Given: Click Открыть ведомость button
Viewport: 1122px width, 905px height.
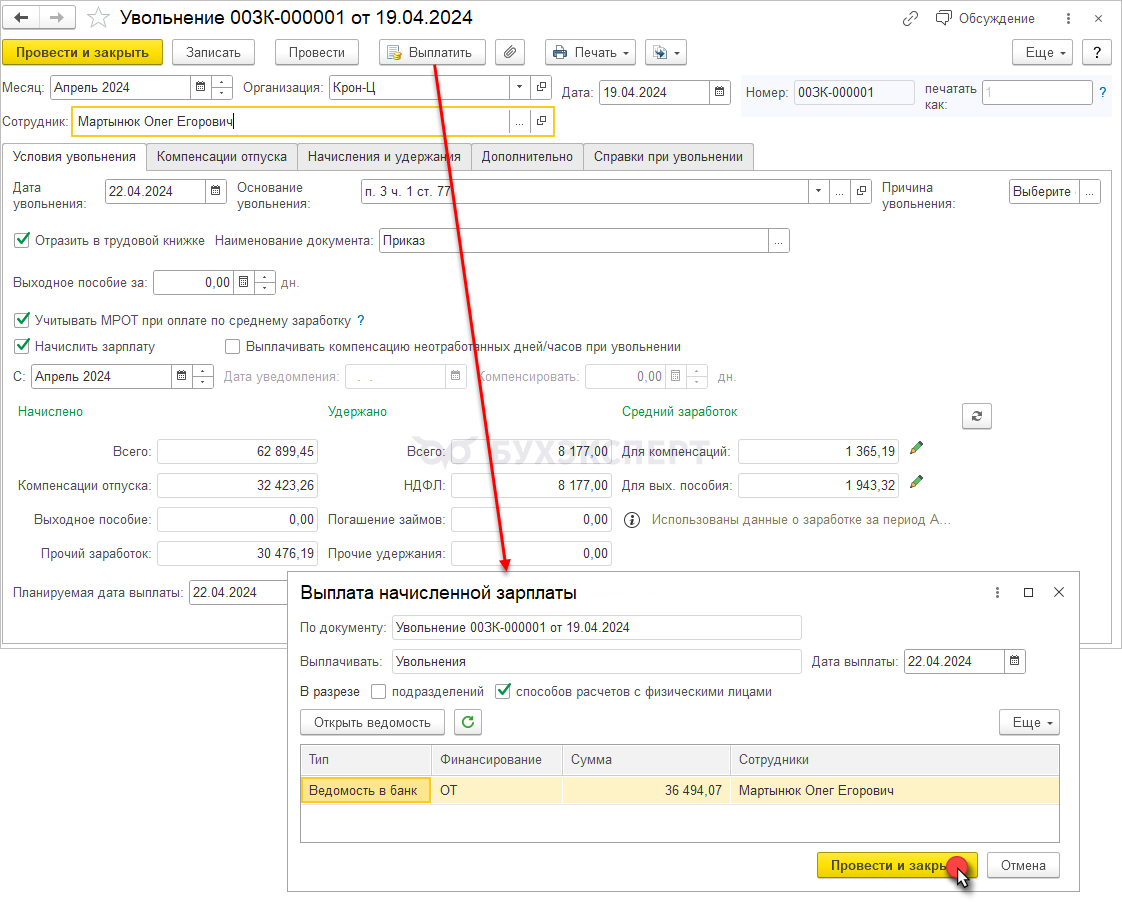Looking at the screenshot, I should (372, 722).
